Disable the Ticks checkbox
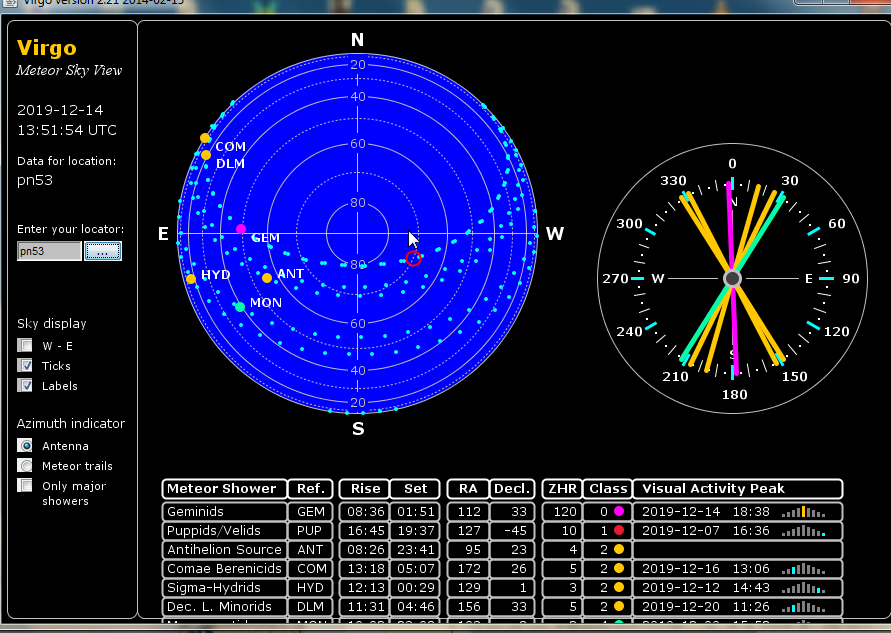 [x=25, y=365]
